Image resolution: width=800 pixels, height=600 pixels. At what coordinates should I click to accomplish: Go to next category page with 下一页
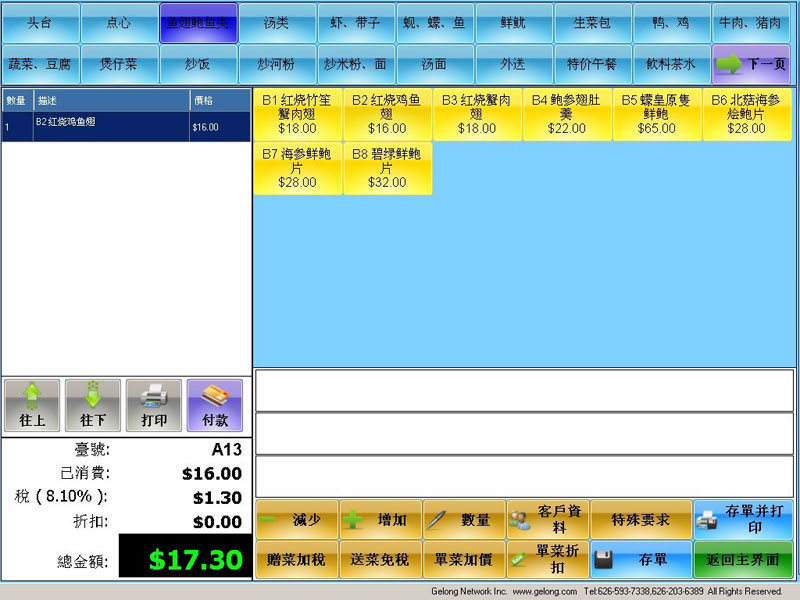click(752, 64)
